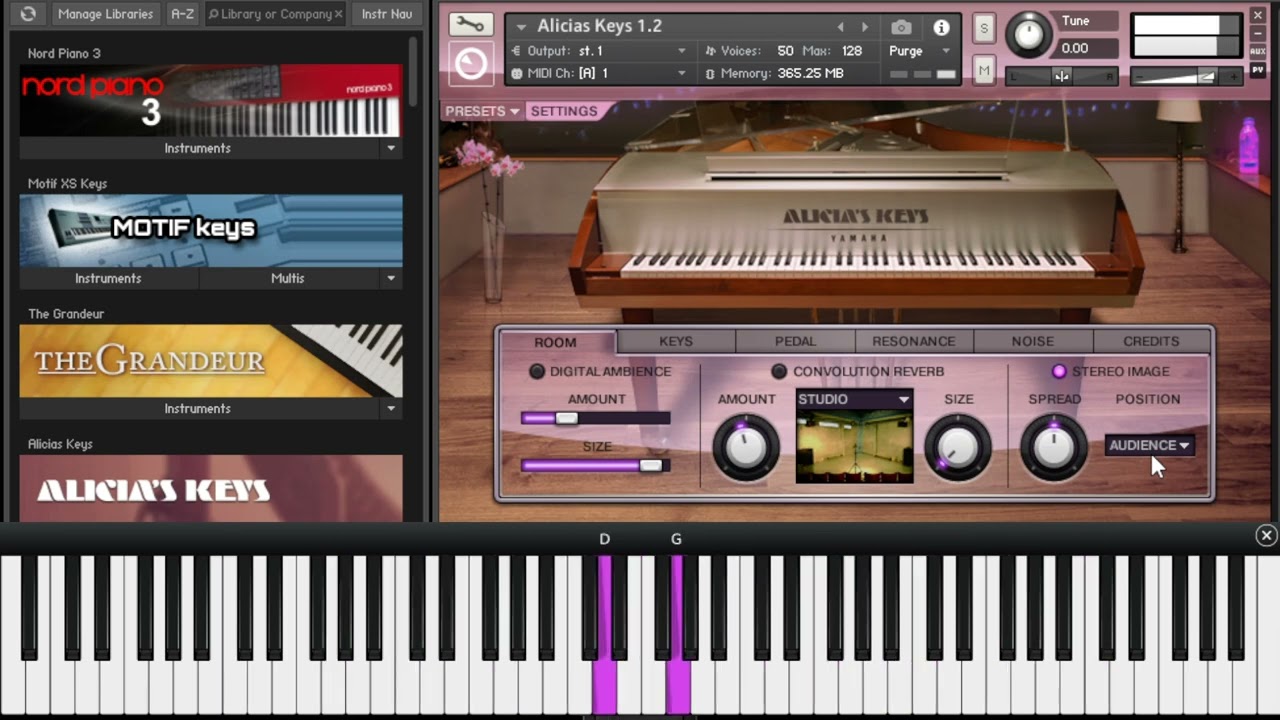This screenshot has width=1280, height=720.
Task: Switch to the KEYS tab
Action: [x=676, y=341]
